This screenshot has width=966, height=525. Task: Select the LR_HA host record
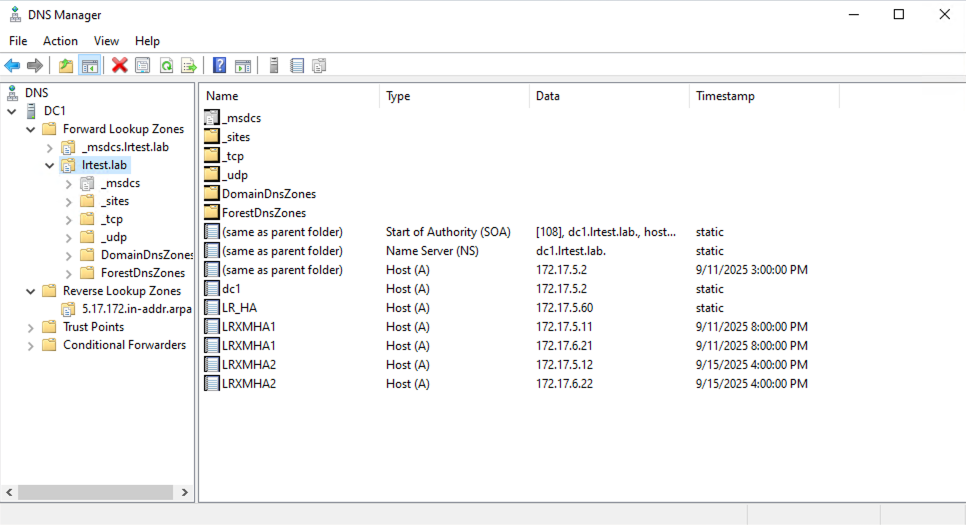pos(238,308)
